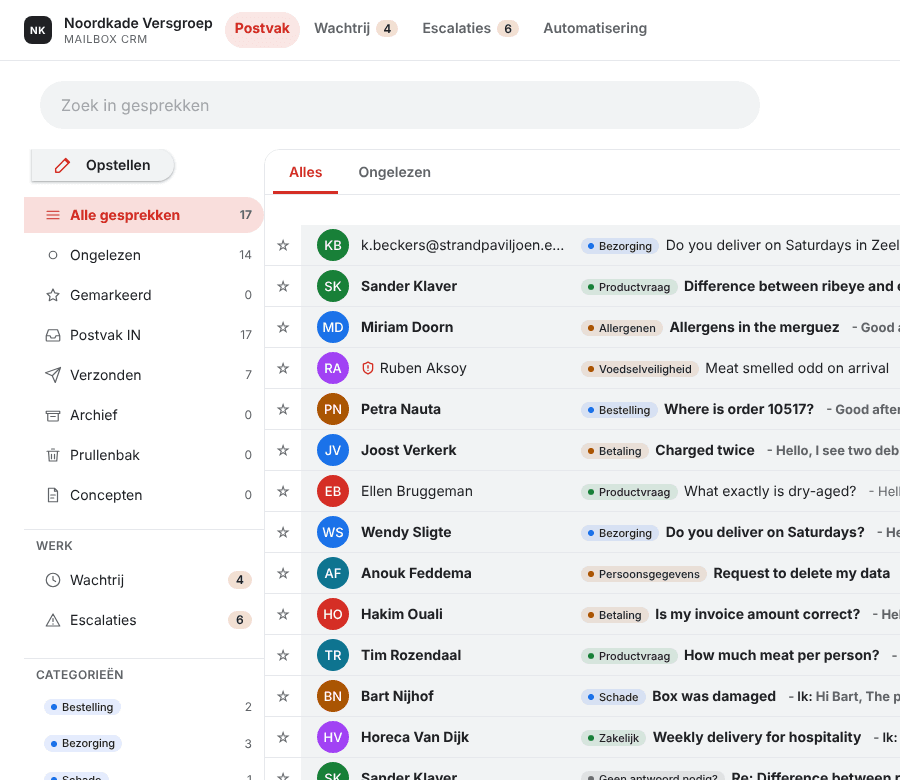Screen dimensions: 900x780
Task: Open the "Request to delete my data" conversation
Action: [x=801, y=573]
